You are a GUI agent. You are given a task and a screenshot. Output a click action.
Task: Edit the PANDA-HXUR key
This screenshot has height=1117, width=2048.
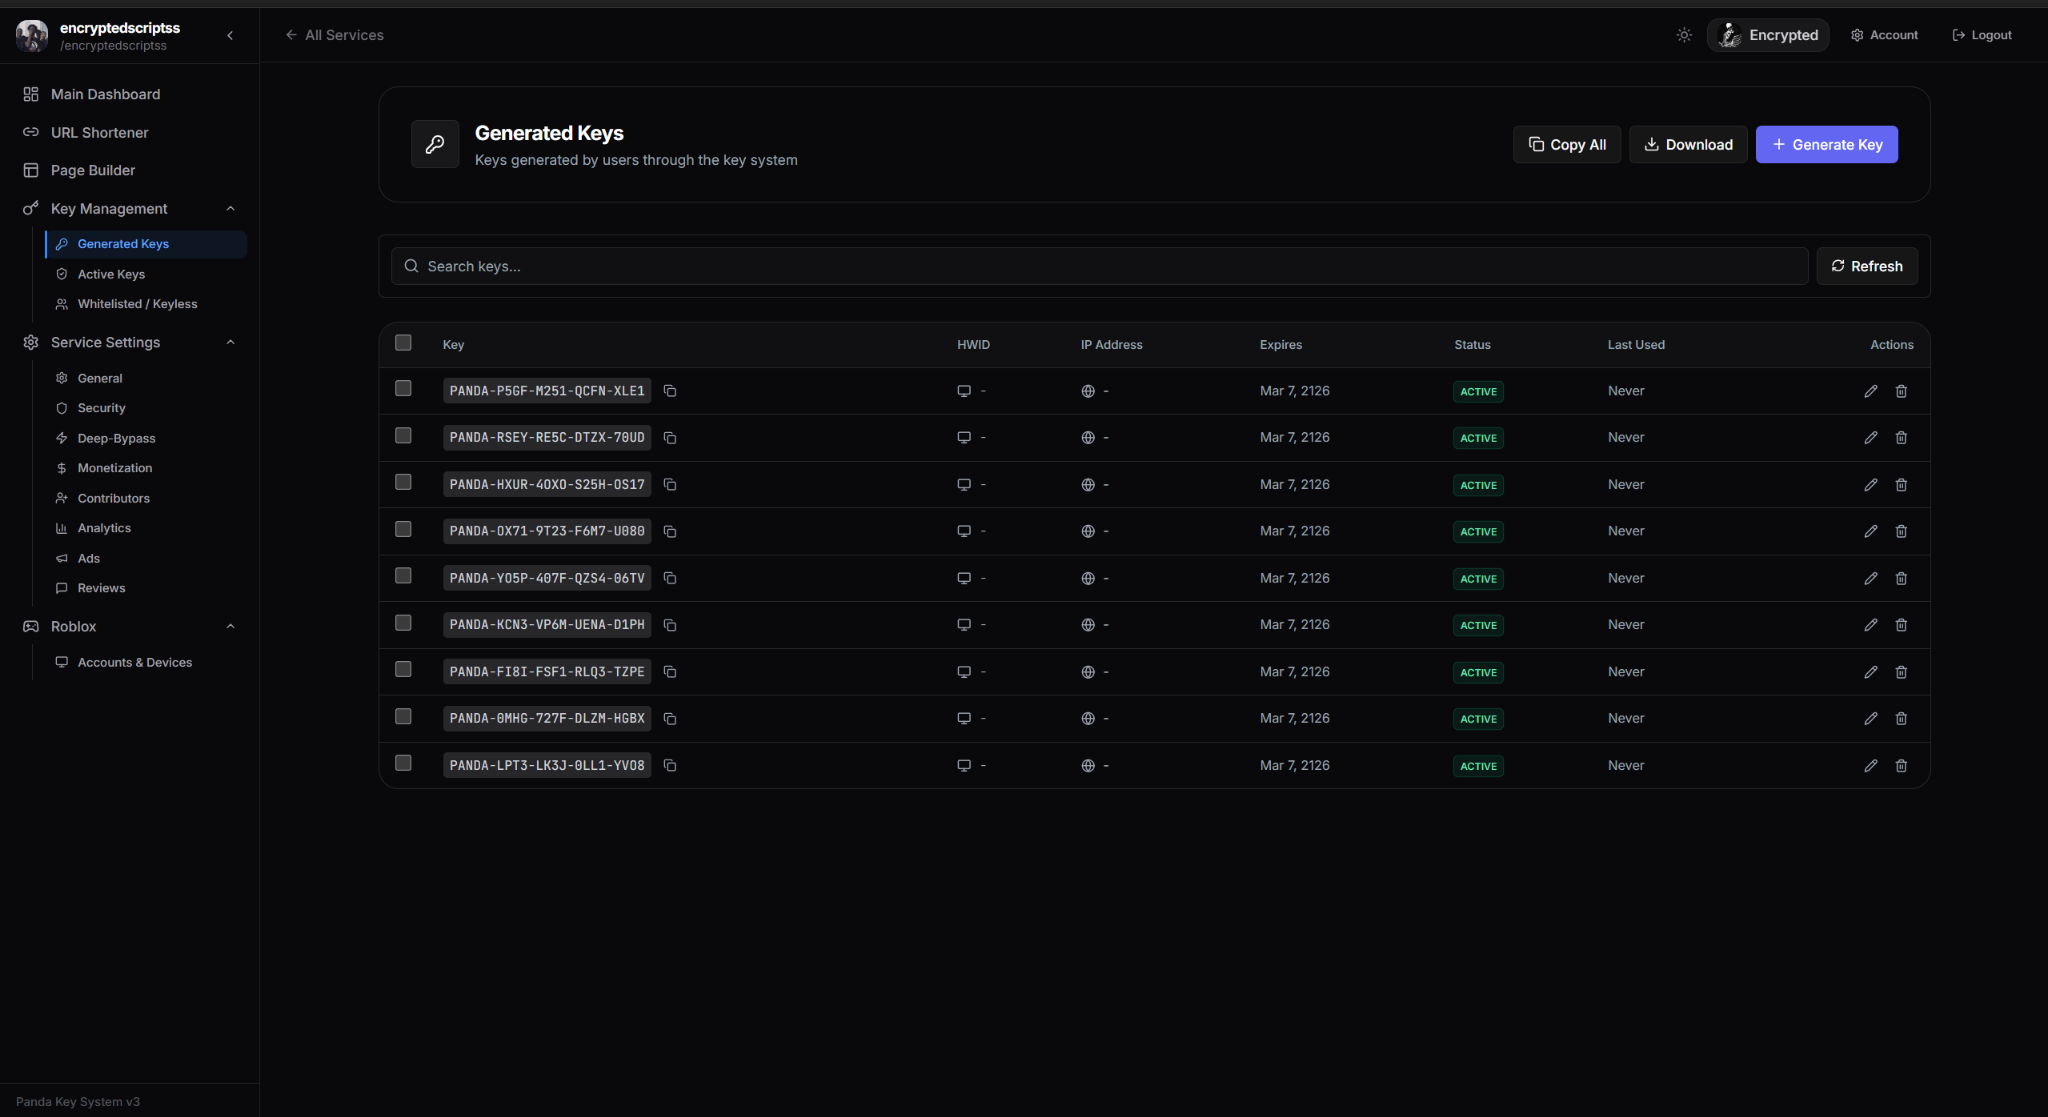(x=1871, y=485)
